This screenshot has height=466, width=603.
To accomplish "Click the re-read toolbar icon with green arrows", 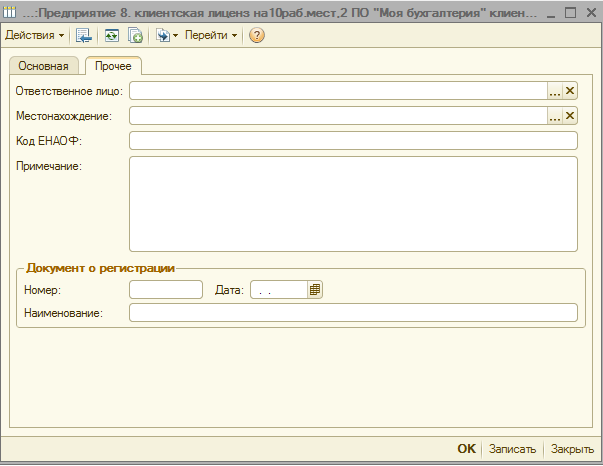I will [x=112, y=35].
